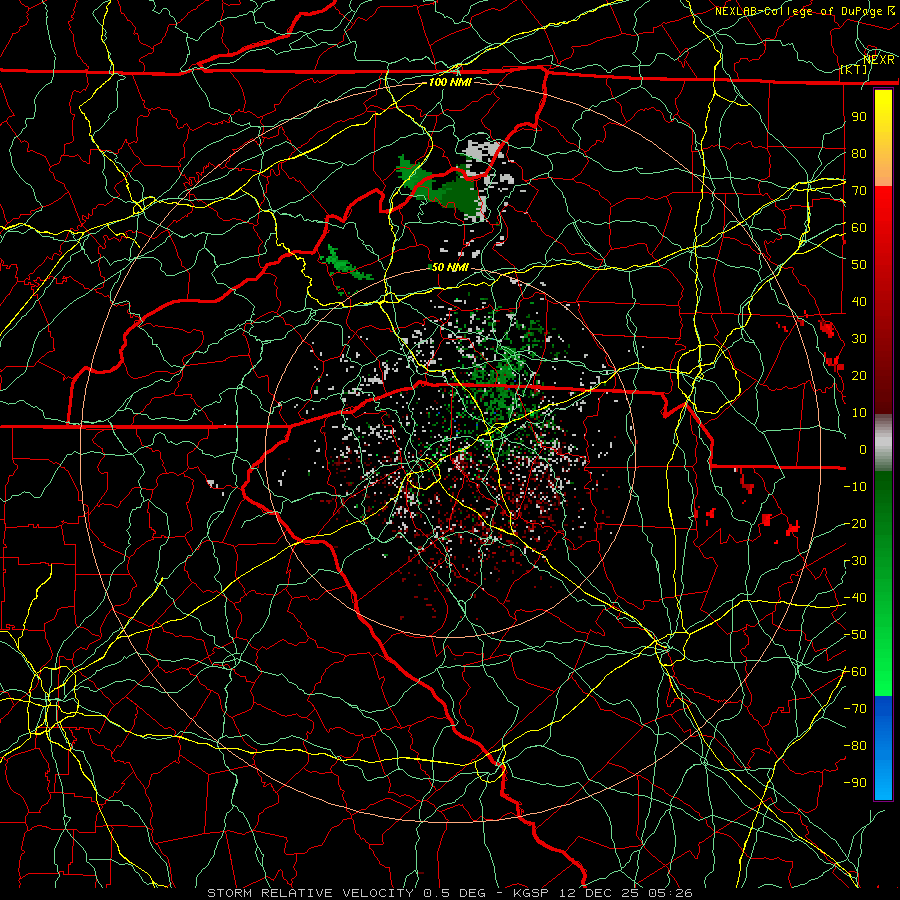
Task: Select the positive 90 value on the velocity scale
Action: coord(859,117)
